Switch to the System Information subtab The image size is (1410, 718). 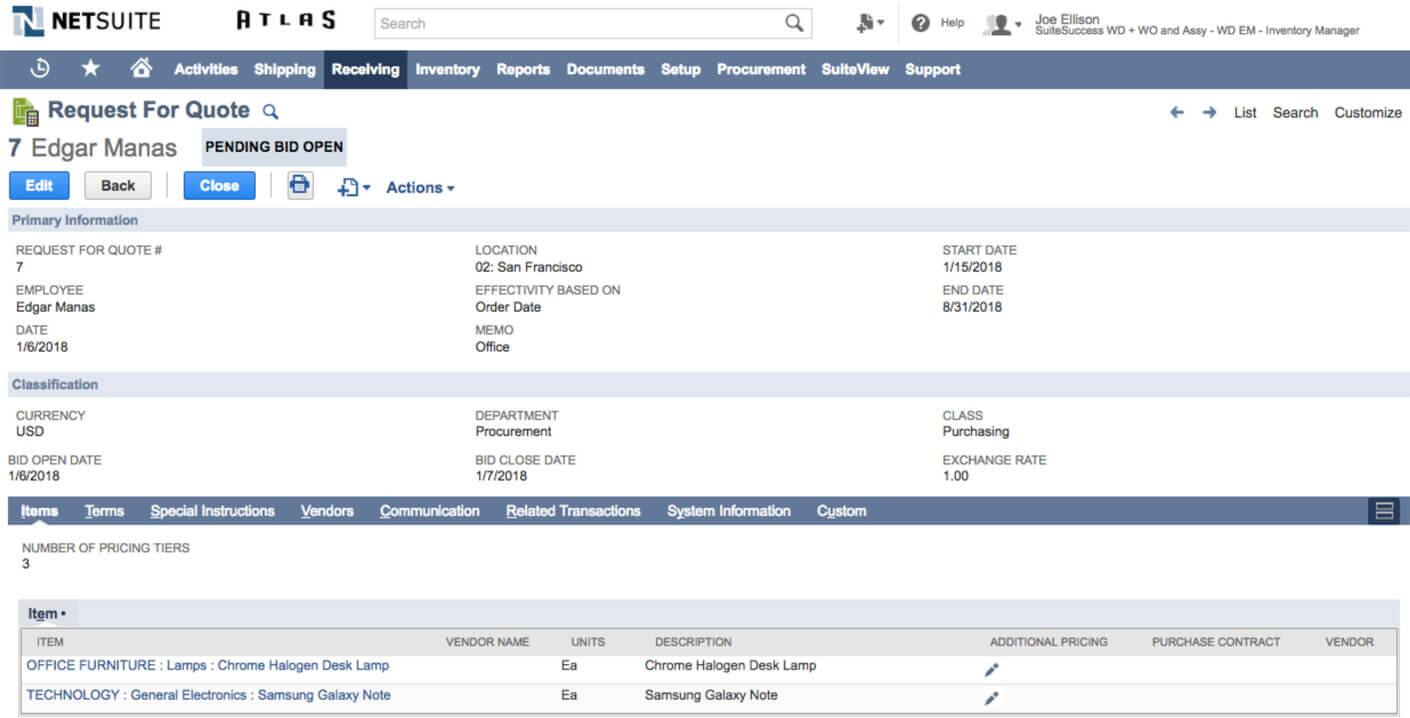(729, 511)
